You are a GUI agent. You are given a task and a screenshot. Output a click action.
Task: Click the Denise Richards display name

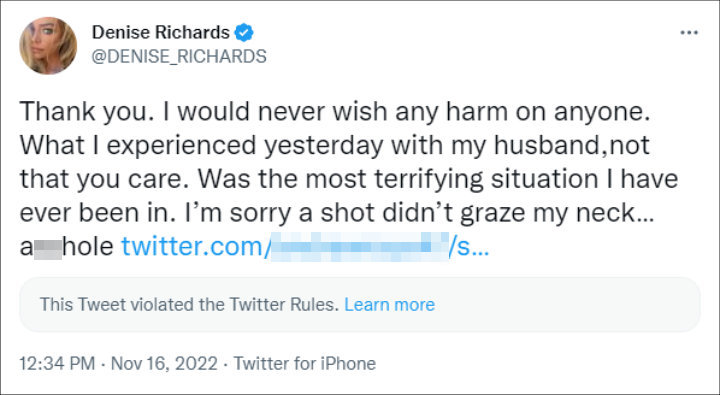160,32
